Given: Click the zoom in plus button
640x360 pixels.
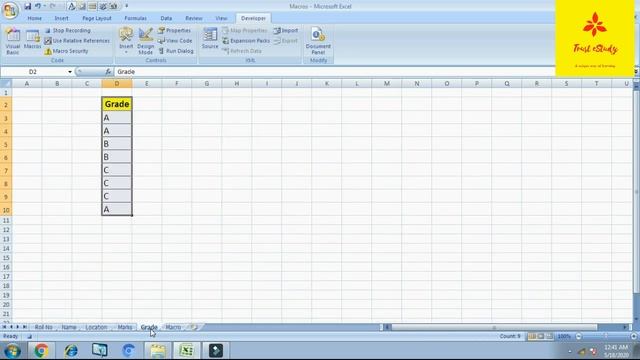Looking at the screenshot, I should [x=633, y=336].
